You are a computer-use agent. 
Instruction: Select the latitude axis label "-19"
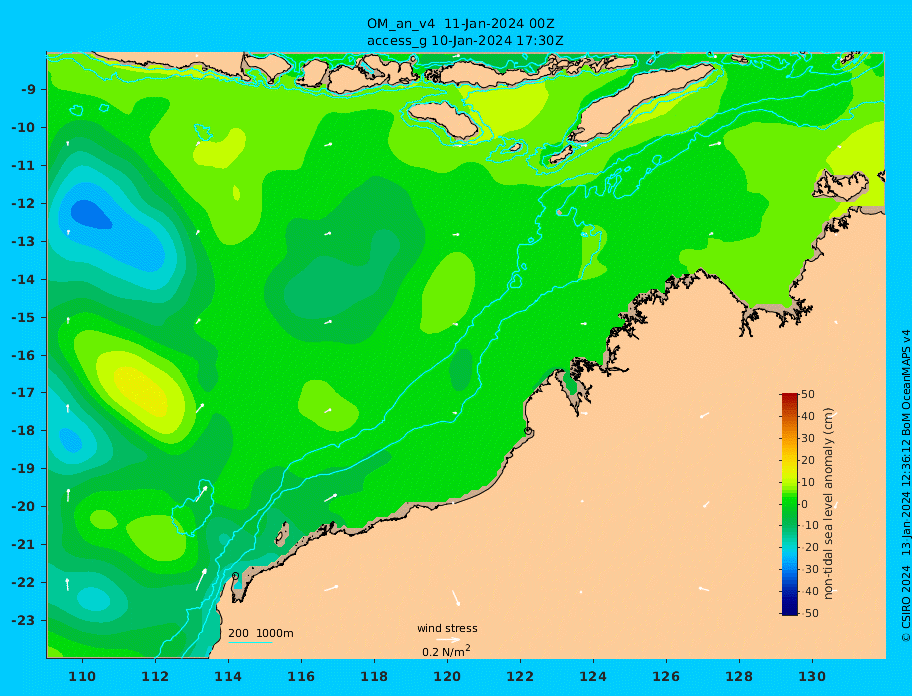tap(24, 469)
